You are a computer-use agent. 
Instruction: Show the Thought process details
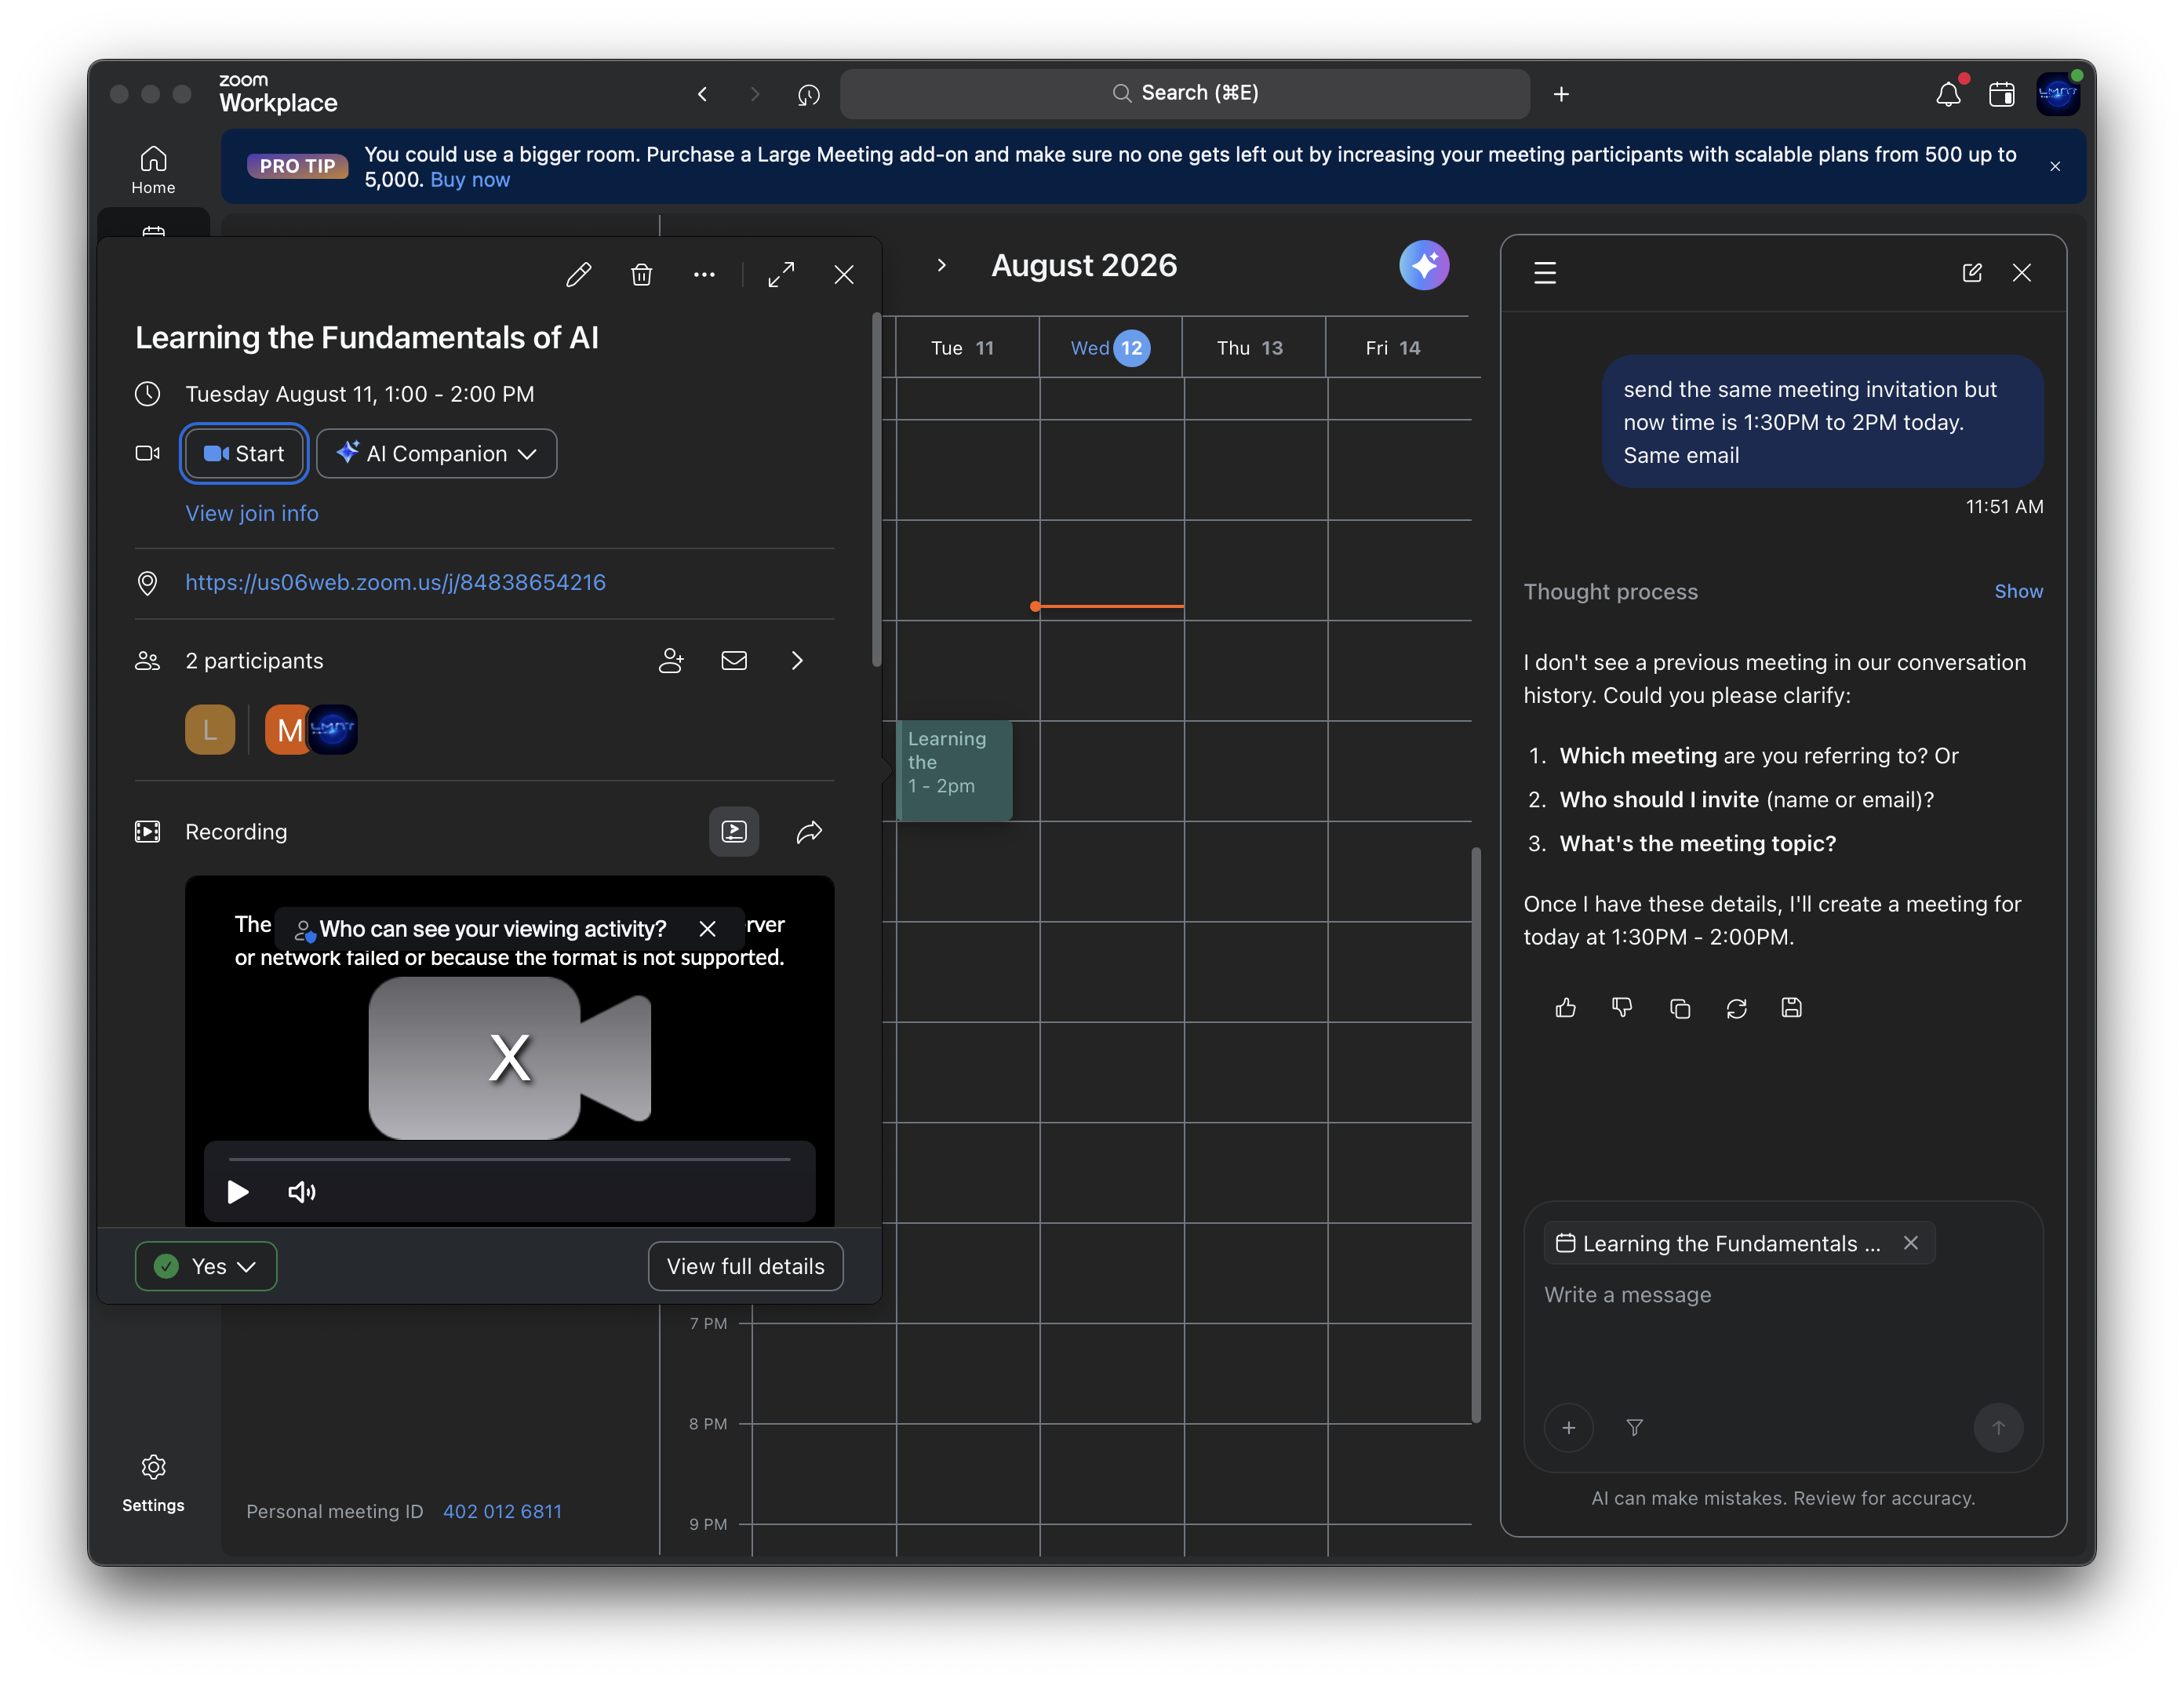[x=2018, y=591]
